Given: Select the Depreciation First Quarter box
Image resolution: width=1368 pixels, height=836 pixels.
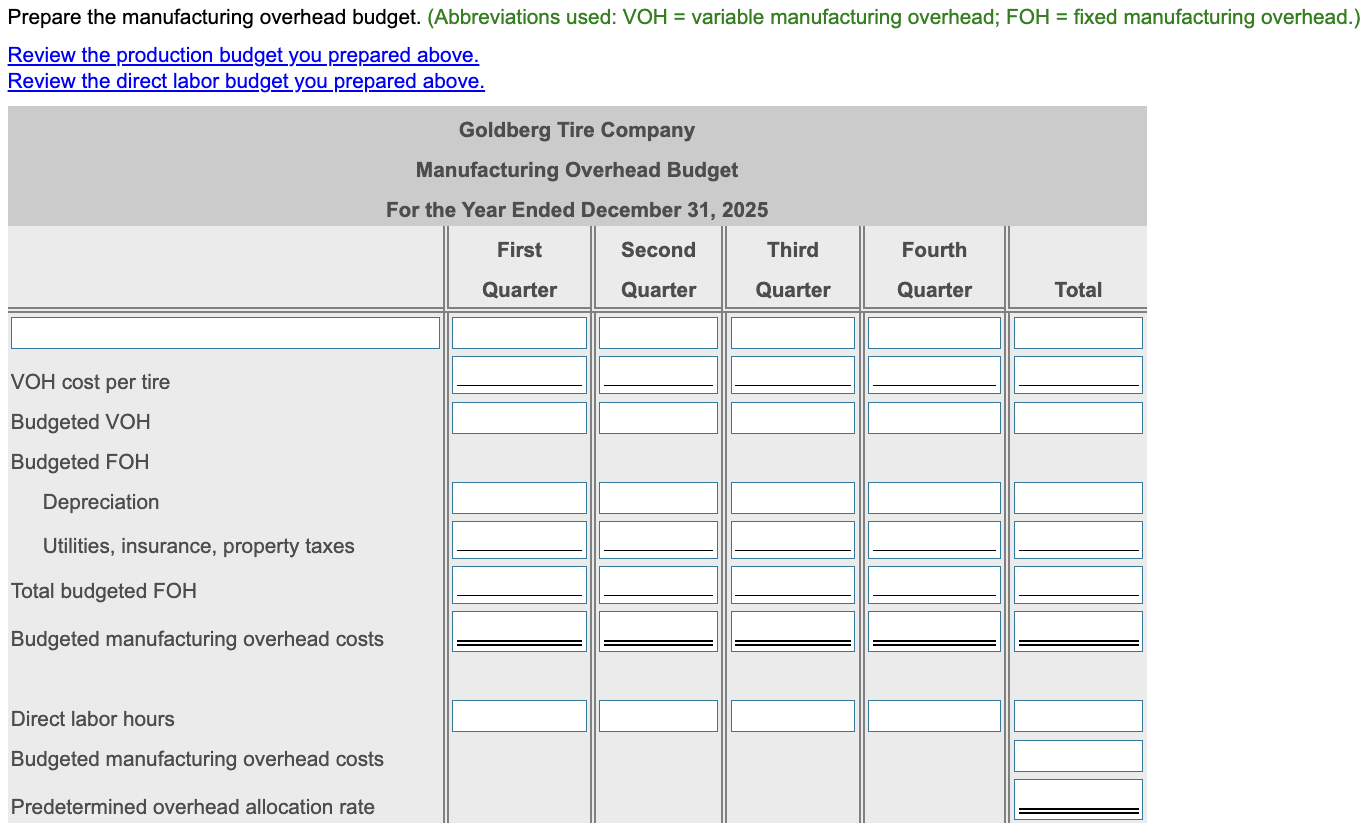Looking at the screenshot, I should pos(519,498).
